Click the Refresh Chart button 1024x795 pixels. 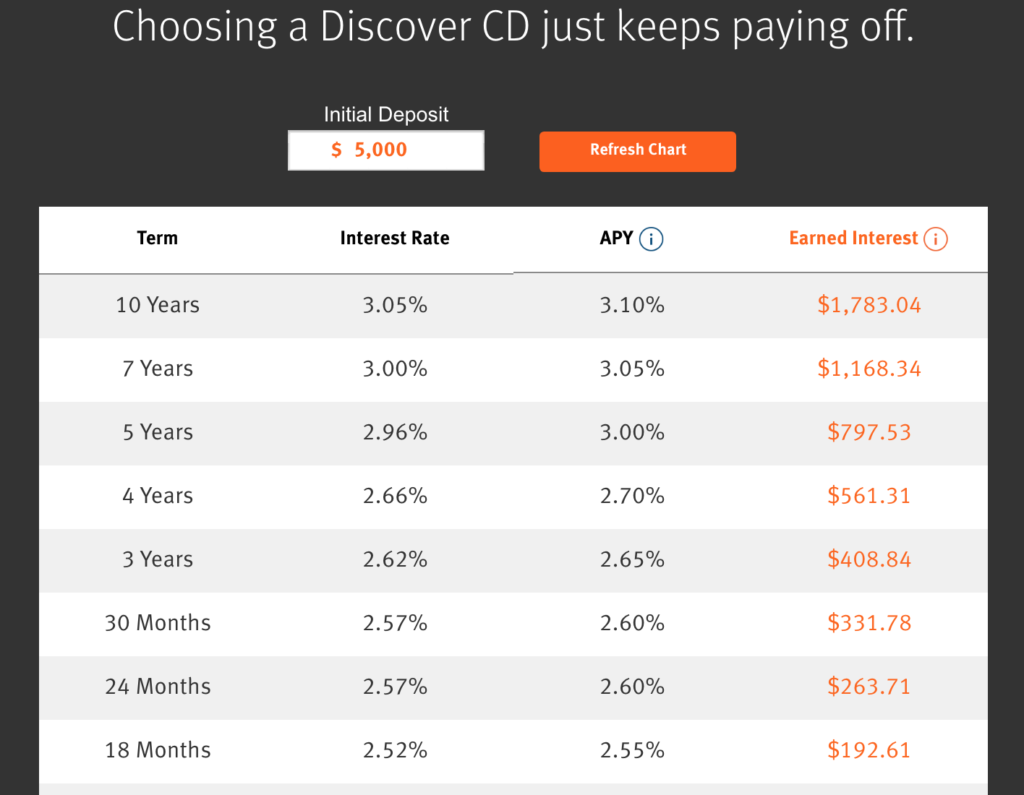click(637, 150)
